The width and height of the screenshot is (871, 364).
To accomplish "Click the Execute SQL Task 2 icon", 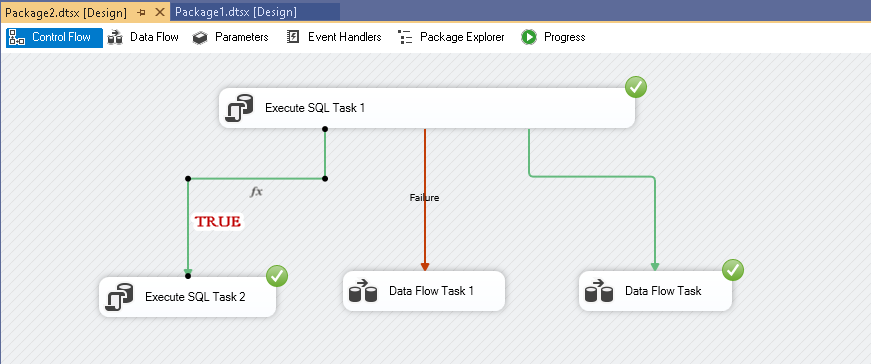I will coord(119,297).
